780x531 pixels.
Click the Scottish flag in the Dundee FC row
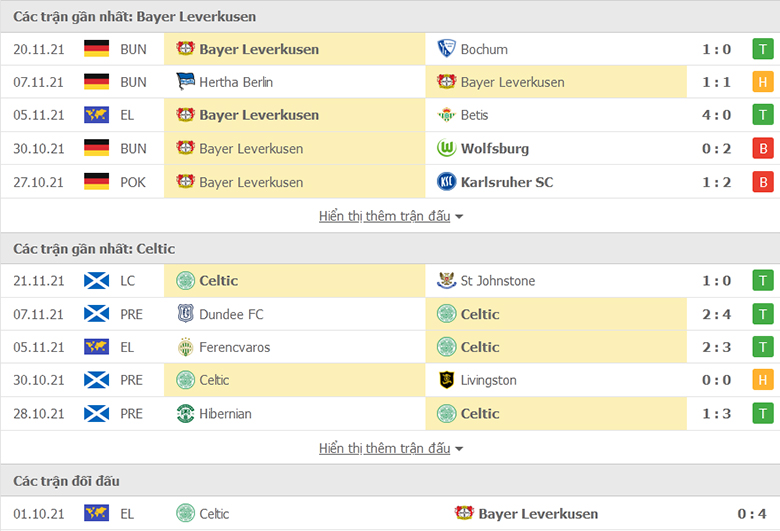pos(97,314)
